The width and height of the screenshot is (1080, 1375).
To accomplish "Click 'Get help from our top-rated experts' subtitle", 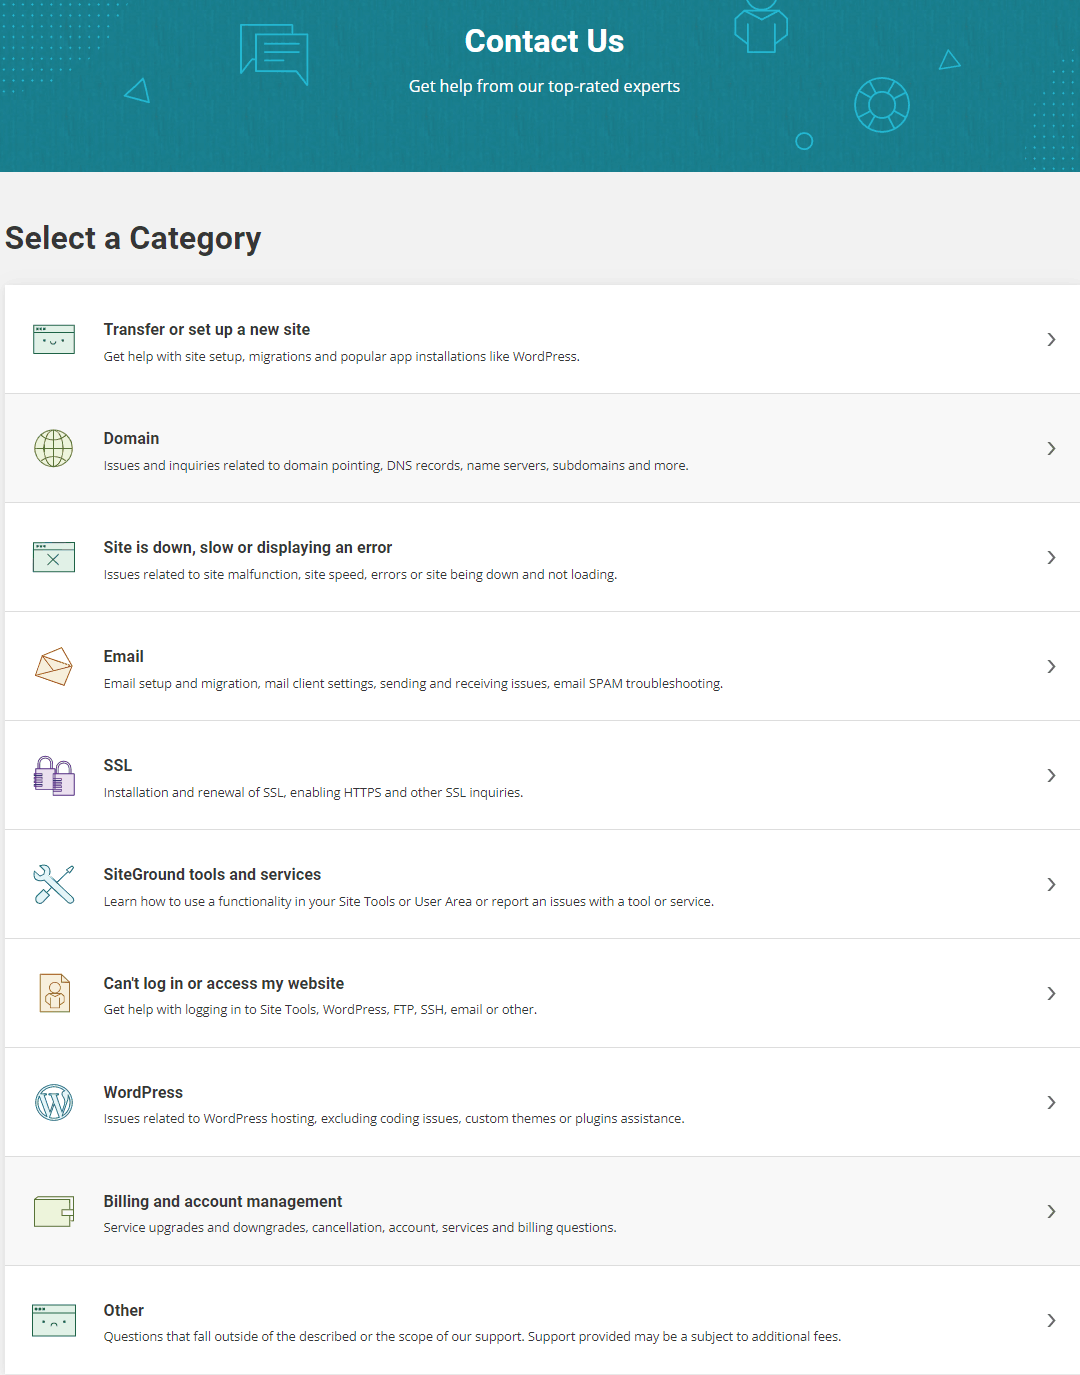I will click(x=544, y=86).
